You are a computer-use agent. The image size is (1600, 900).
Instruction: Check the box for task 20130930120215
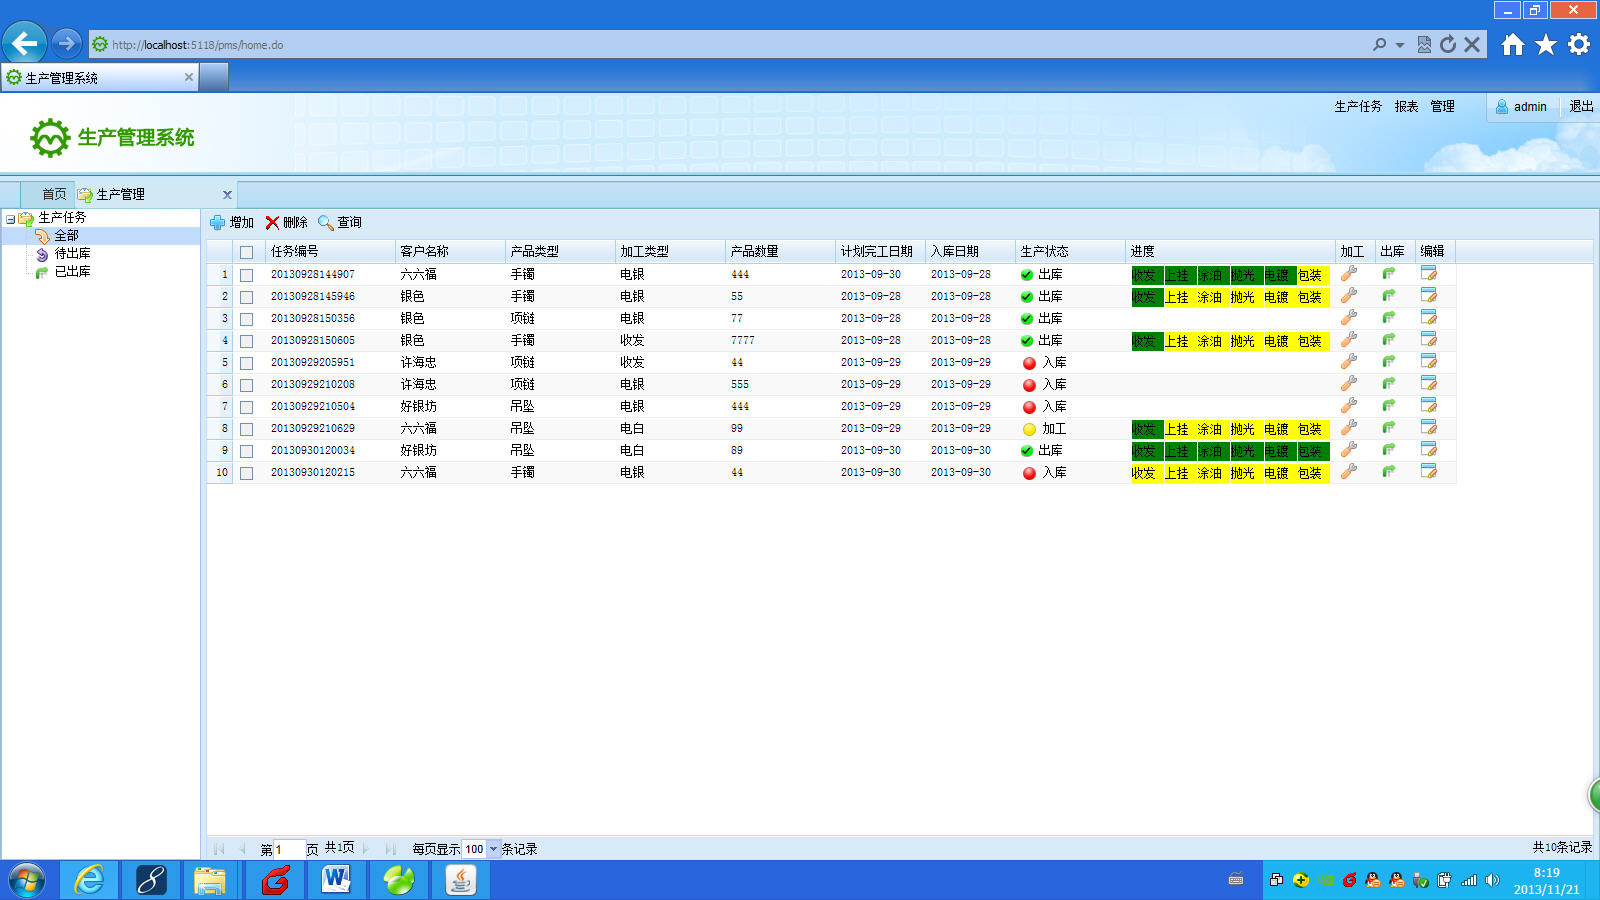tap(246, 473)
